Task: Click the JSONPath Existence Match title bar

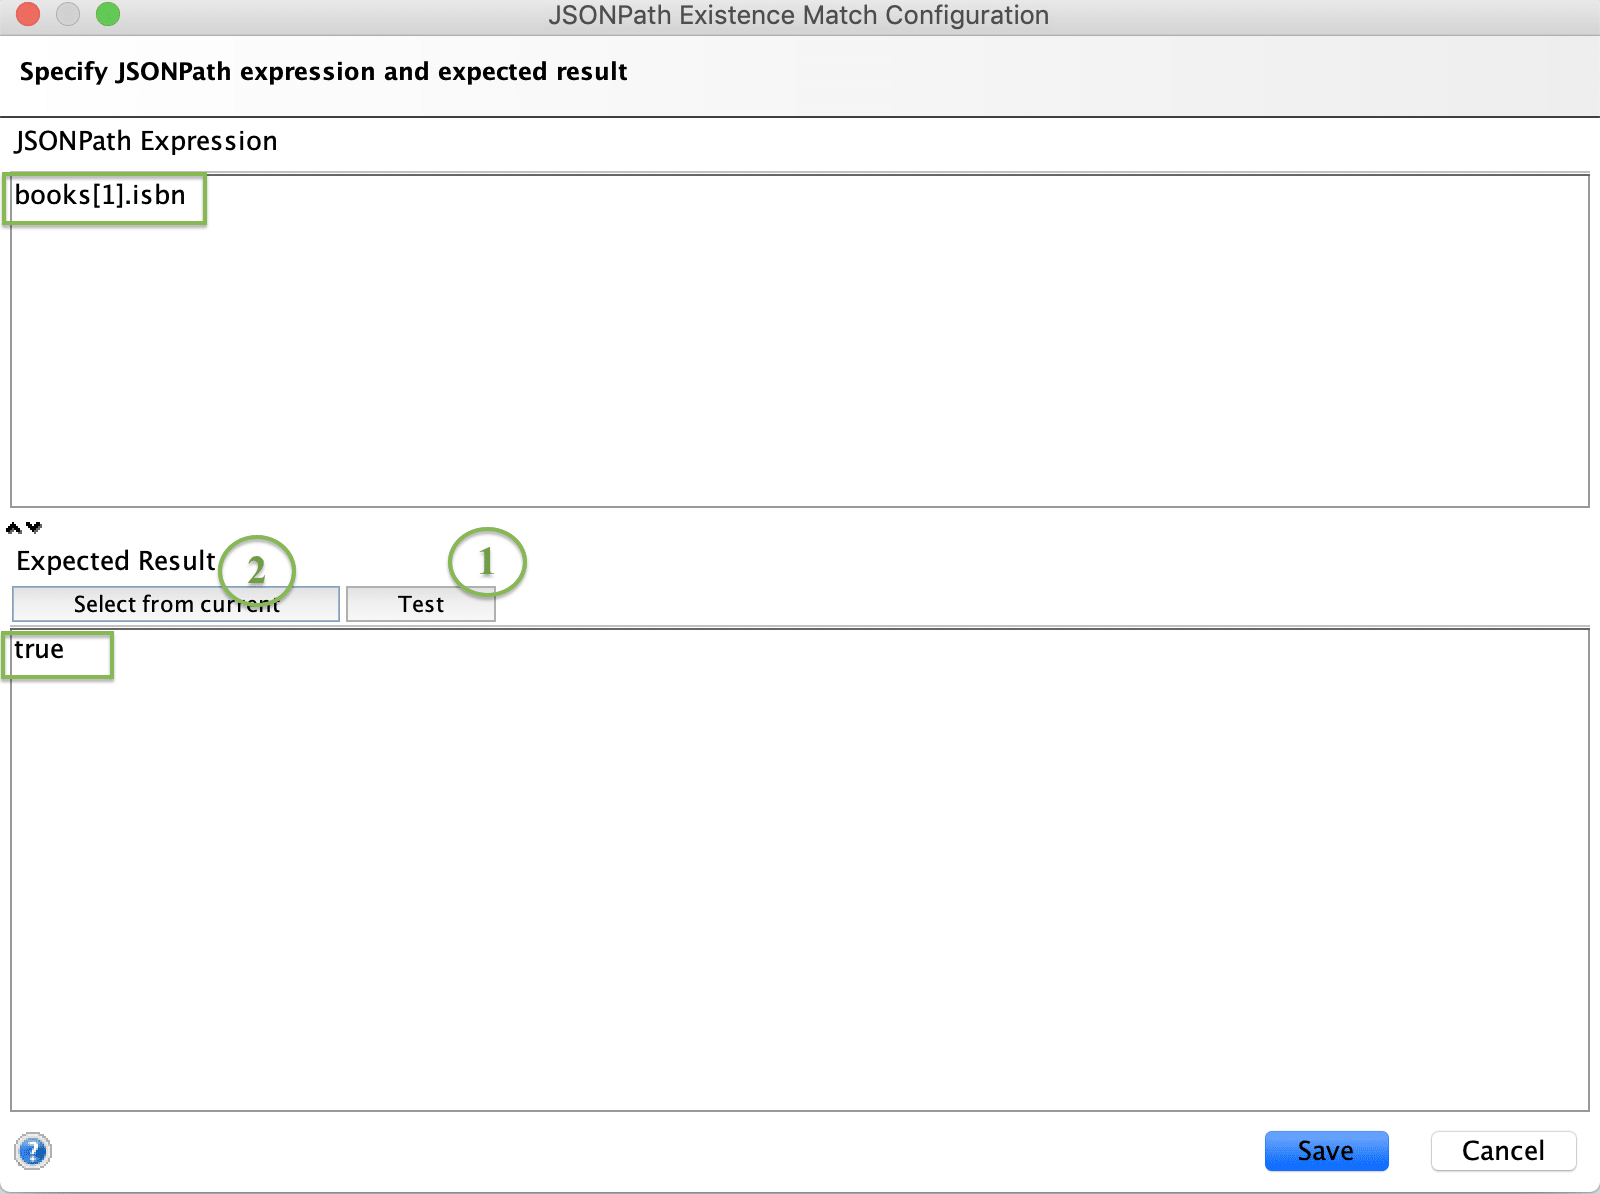Action: [x=798, y=15]
